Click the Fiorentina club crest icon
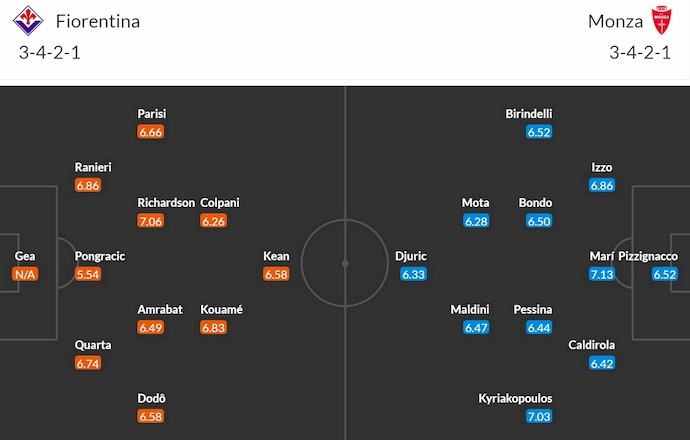 33,20
